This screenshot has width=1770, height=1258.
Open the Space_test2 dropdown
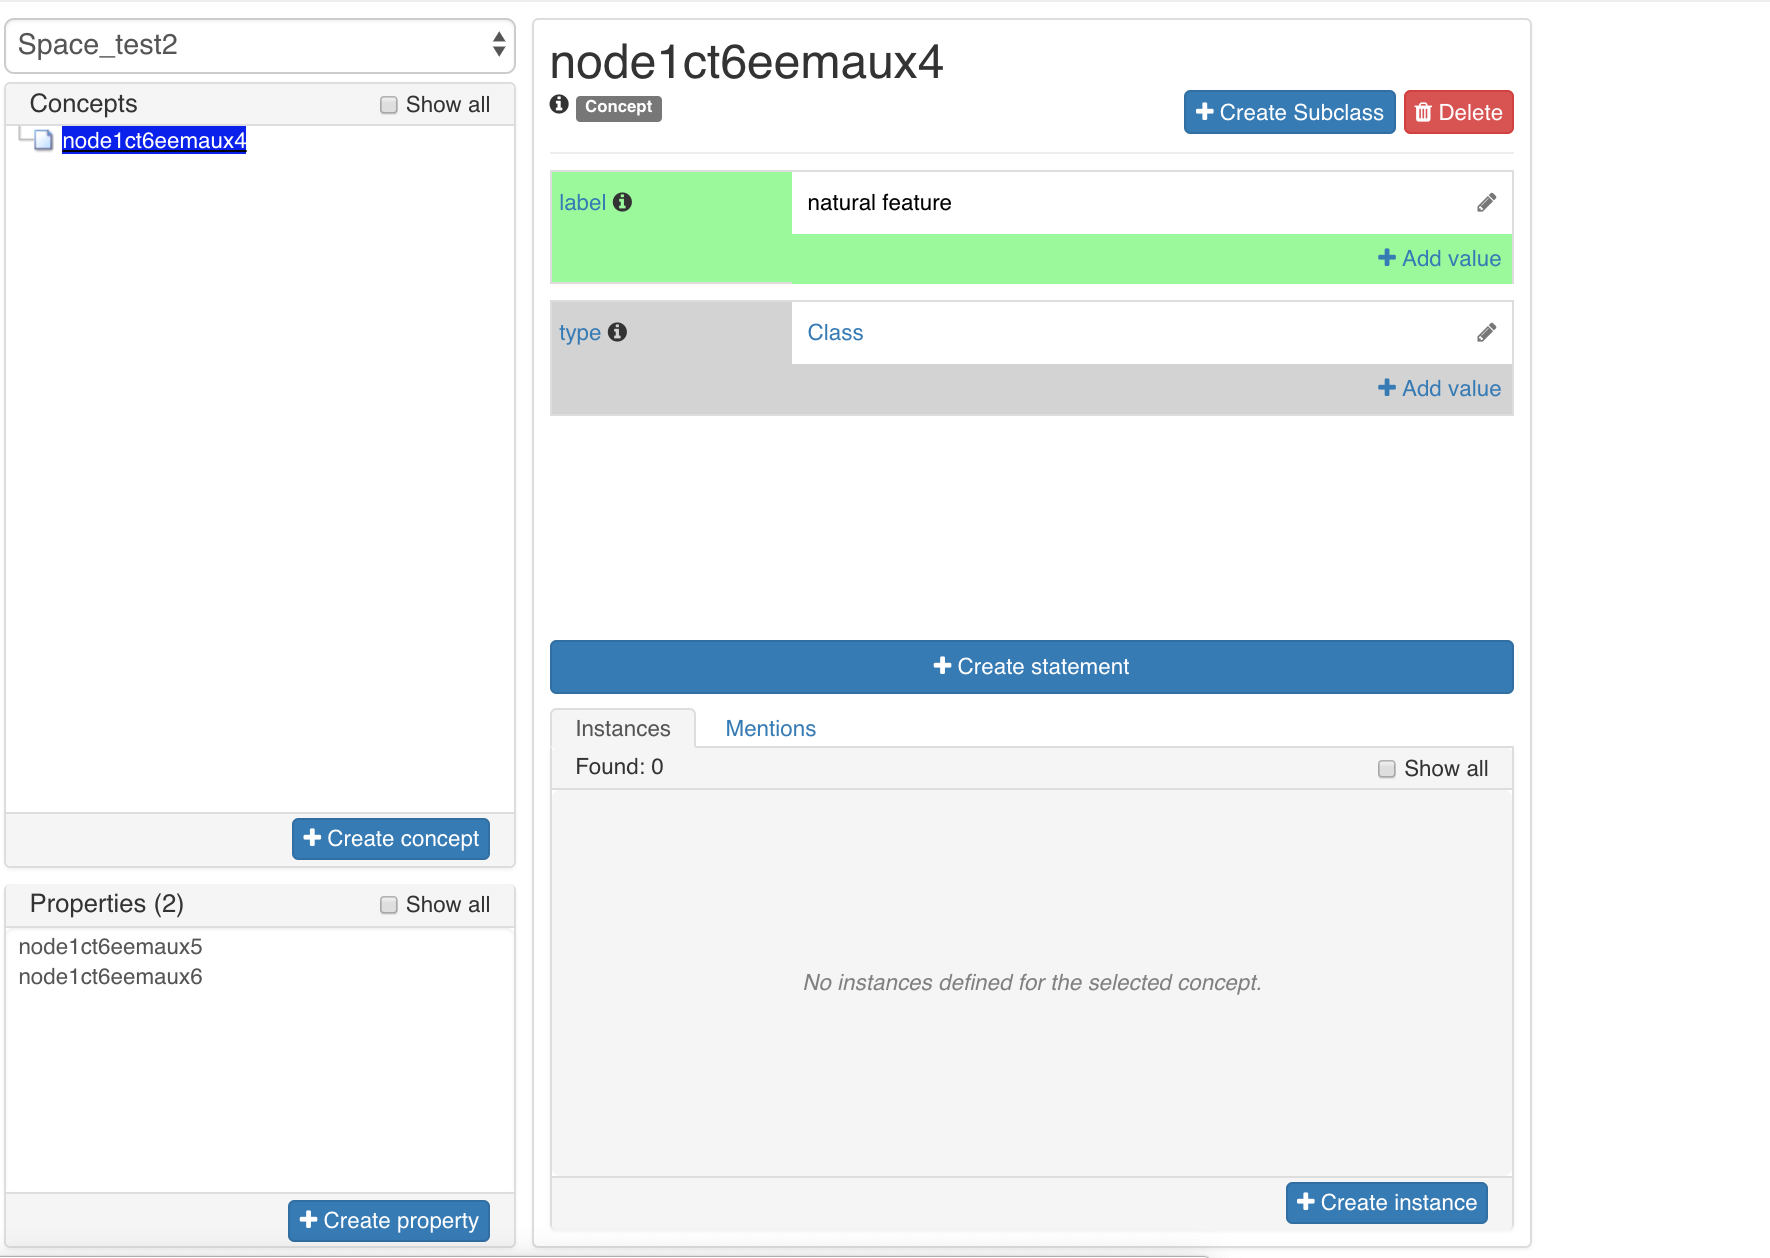coord(260,45)
